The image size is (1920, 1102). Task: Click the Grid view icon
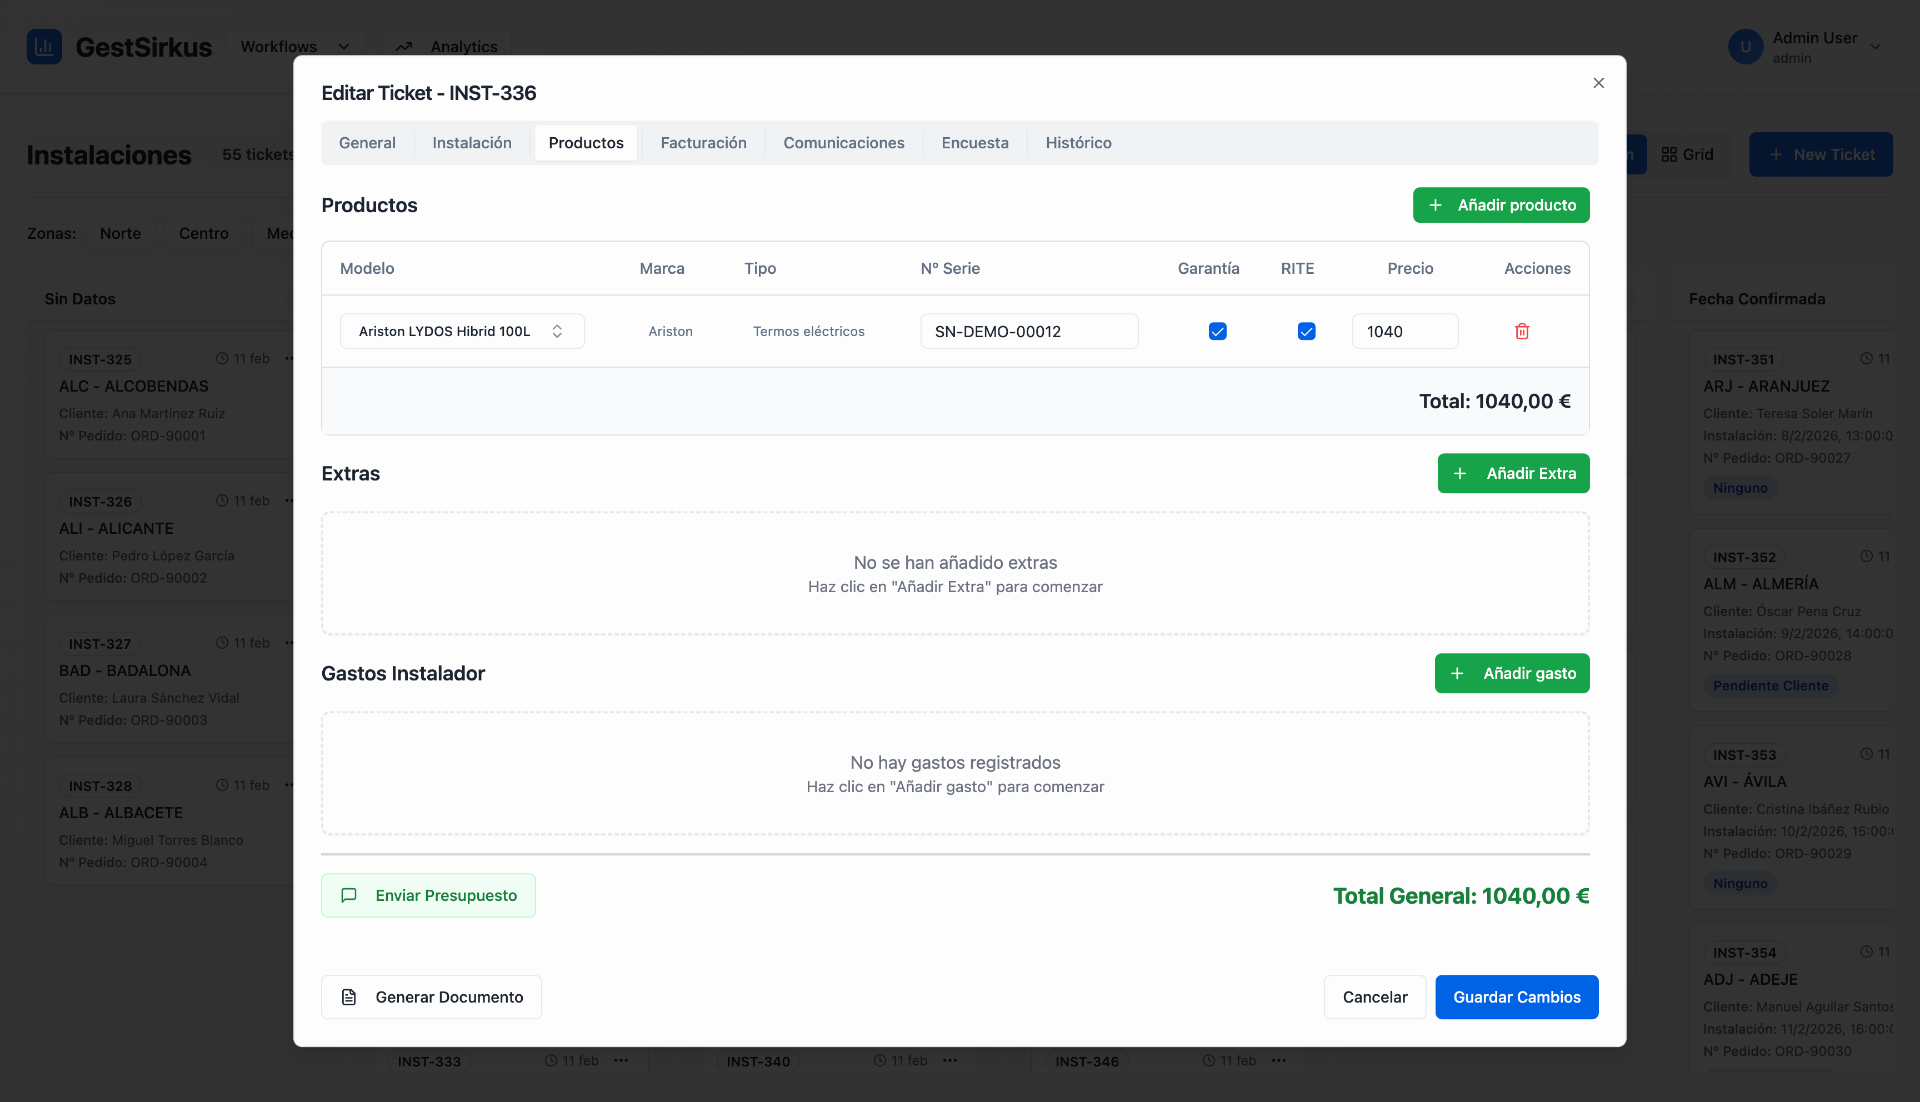tap(1669, 154)
